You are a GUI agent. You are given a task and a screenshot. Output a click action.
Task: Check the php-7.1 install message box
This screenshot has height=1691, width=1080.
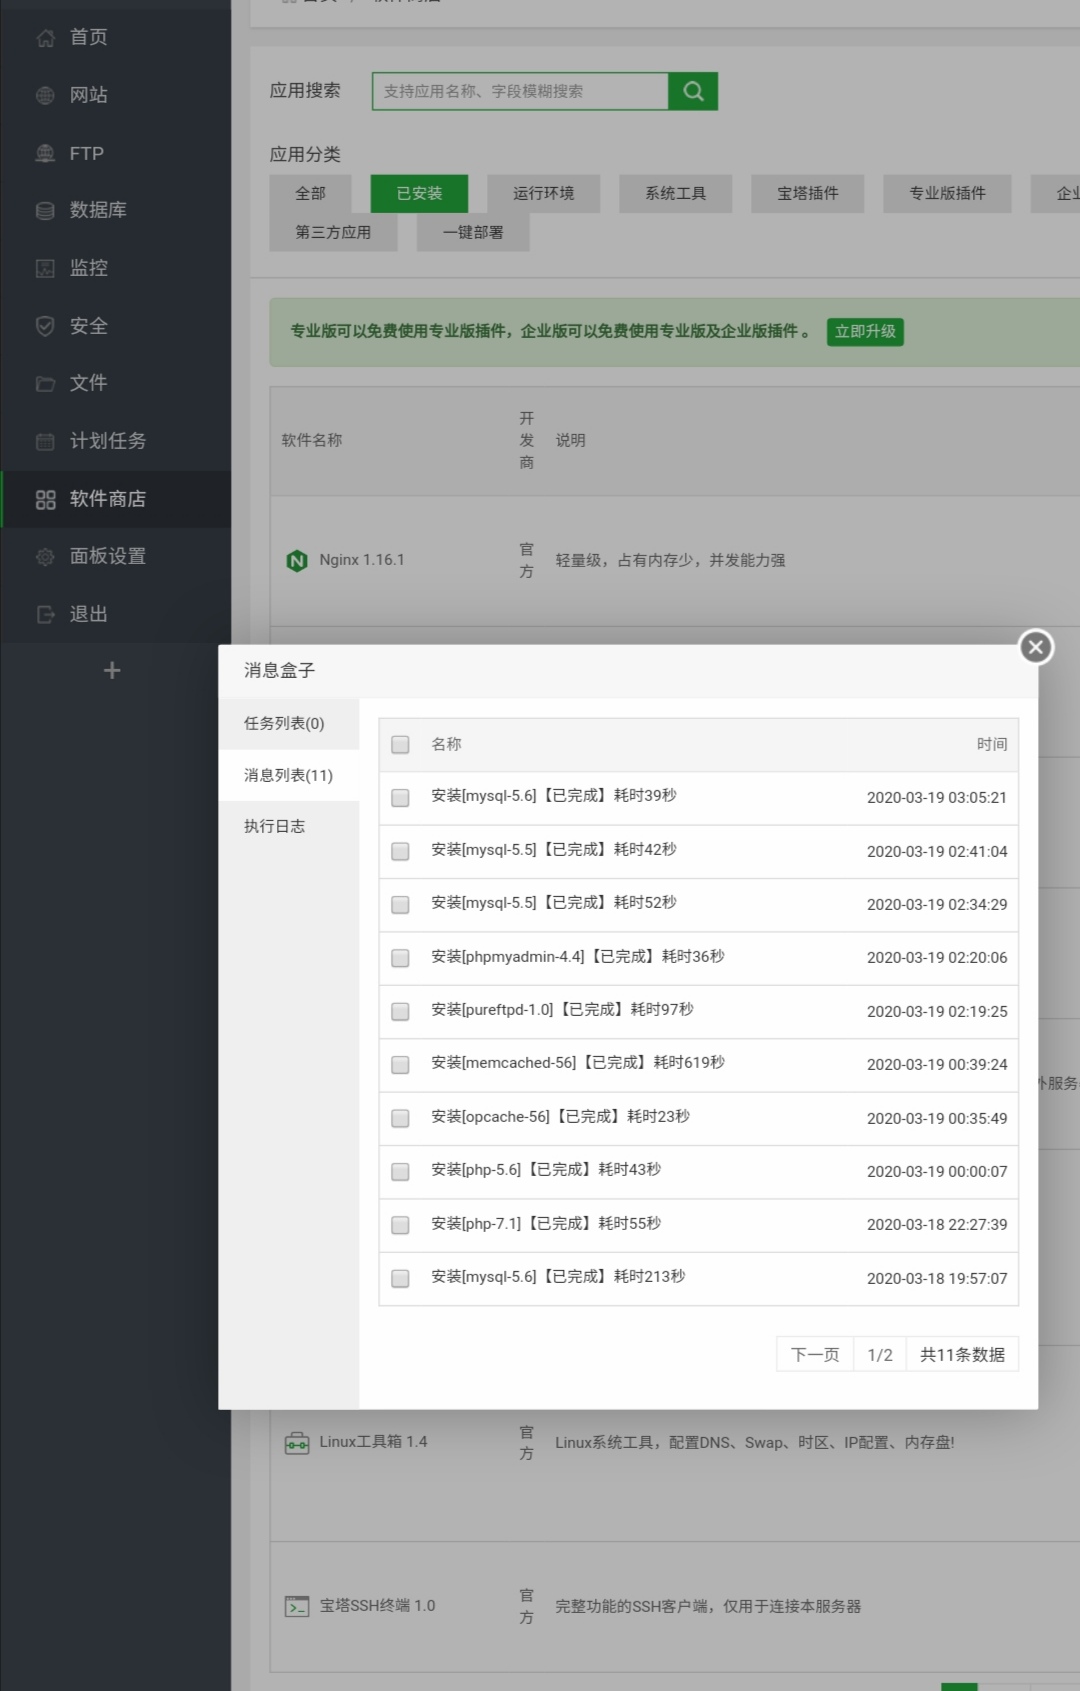pyautogui.click(x=400, y=1225)
